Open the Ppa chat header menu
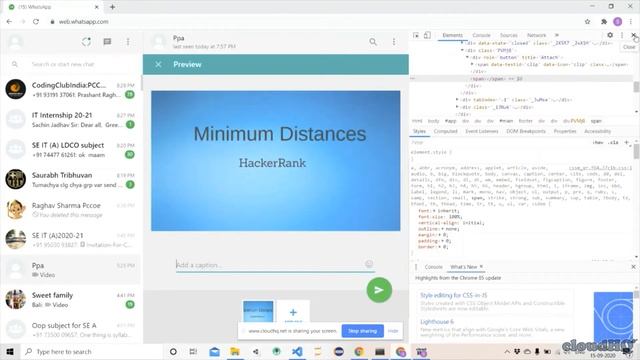640x360 pixels. (x=394, y=42)
